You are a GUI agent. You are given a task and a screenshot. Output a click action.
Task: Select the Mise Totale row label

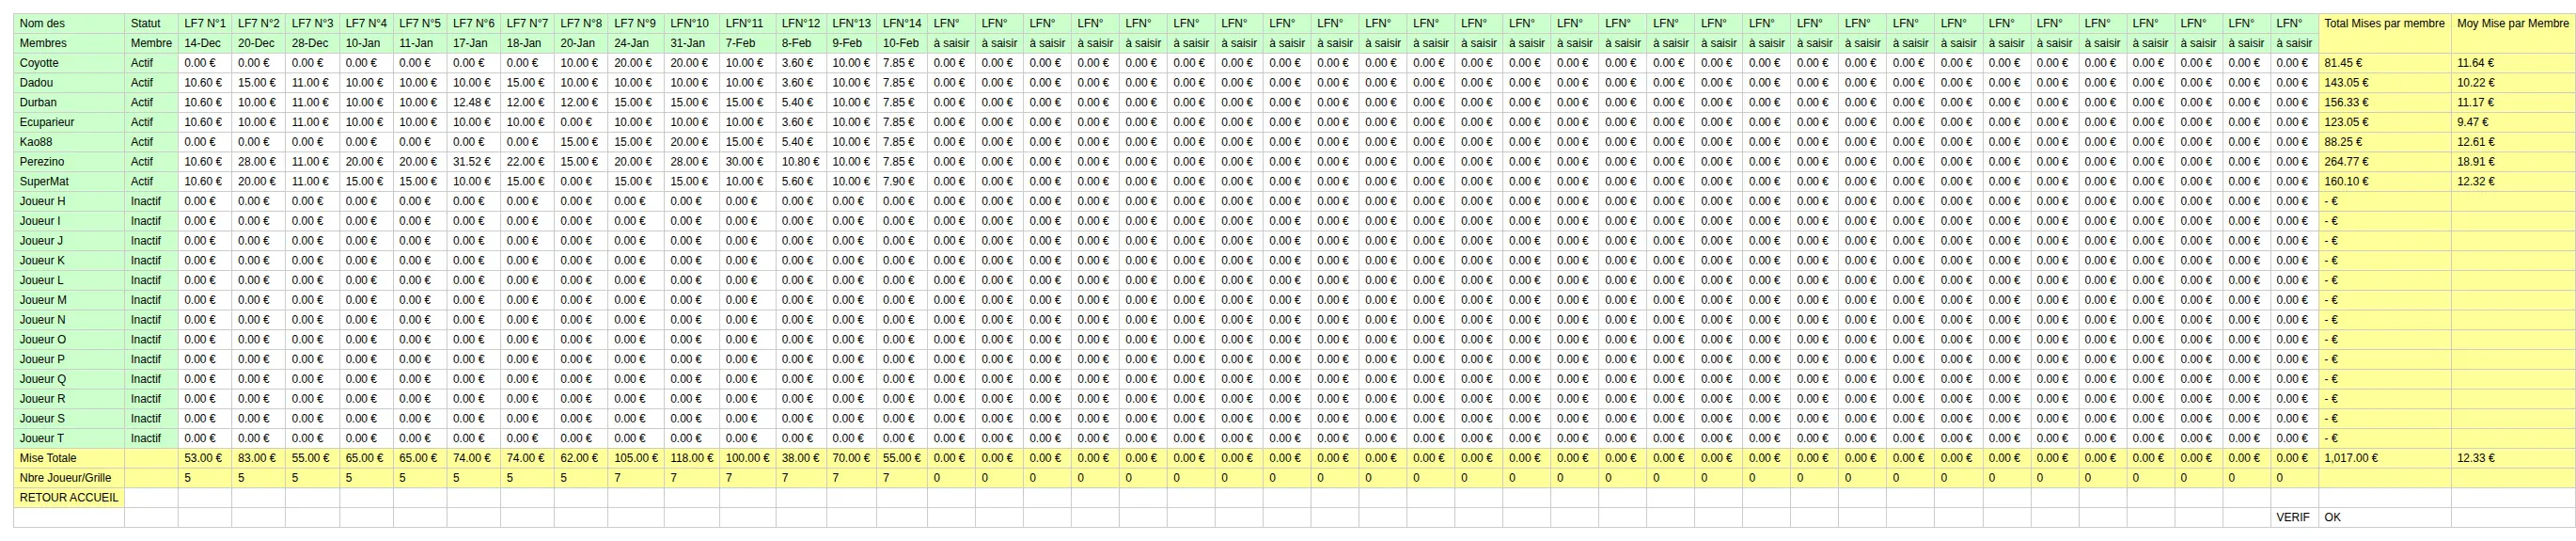(x=69, y=458)
